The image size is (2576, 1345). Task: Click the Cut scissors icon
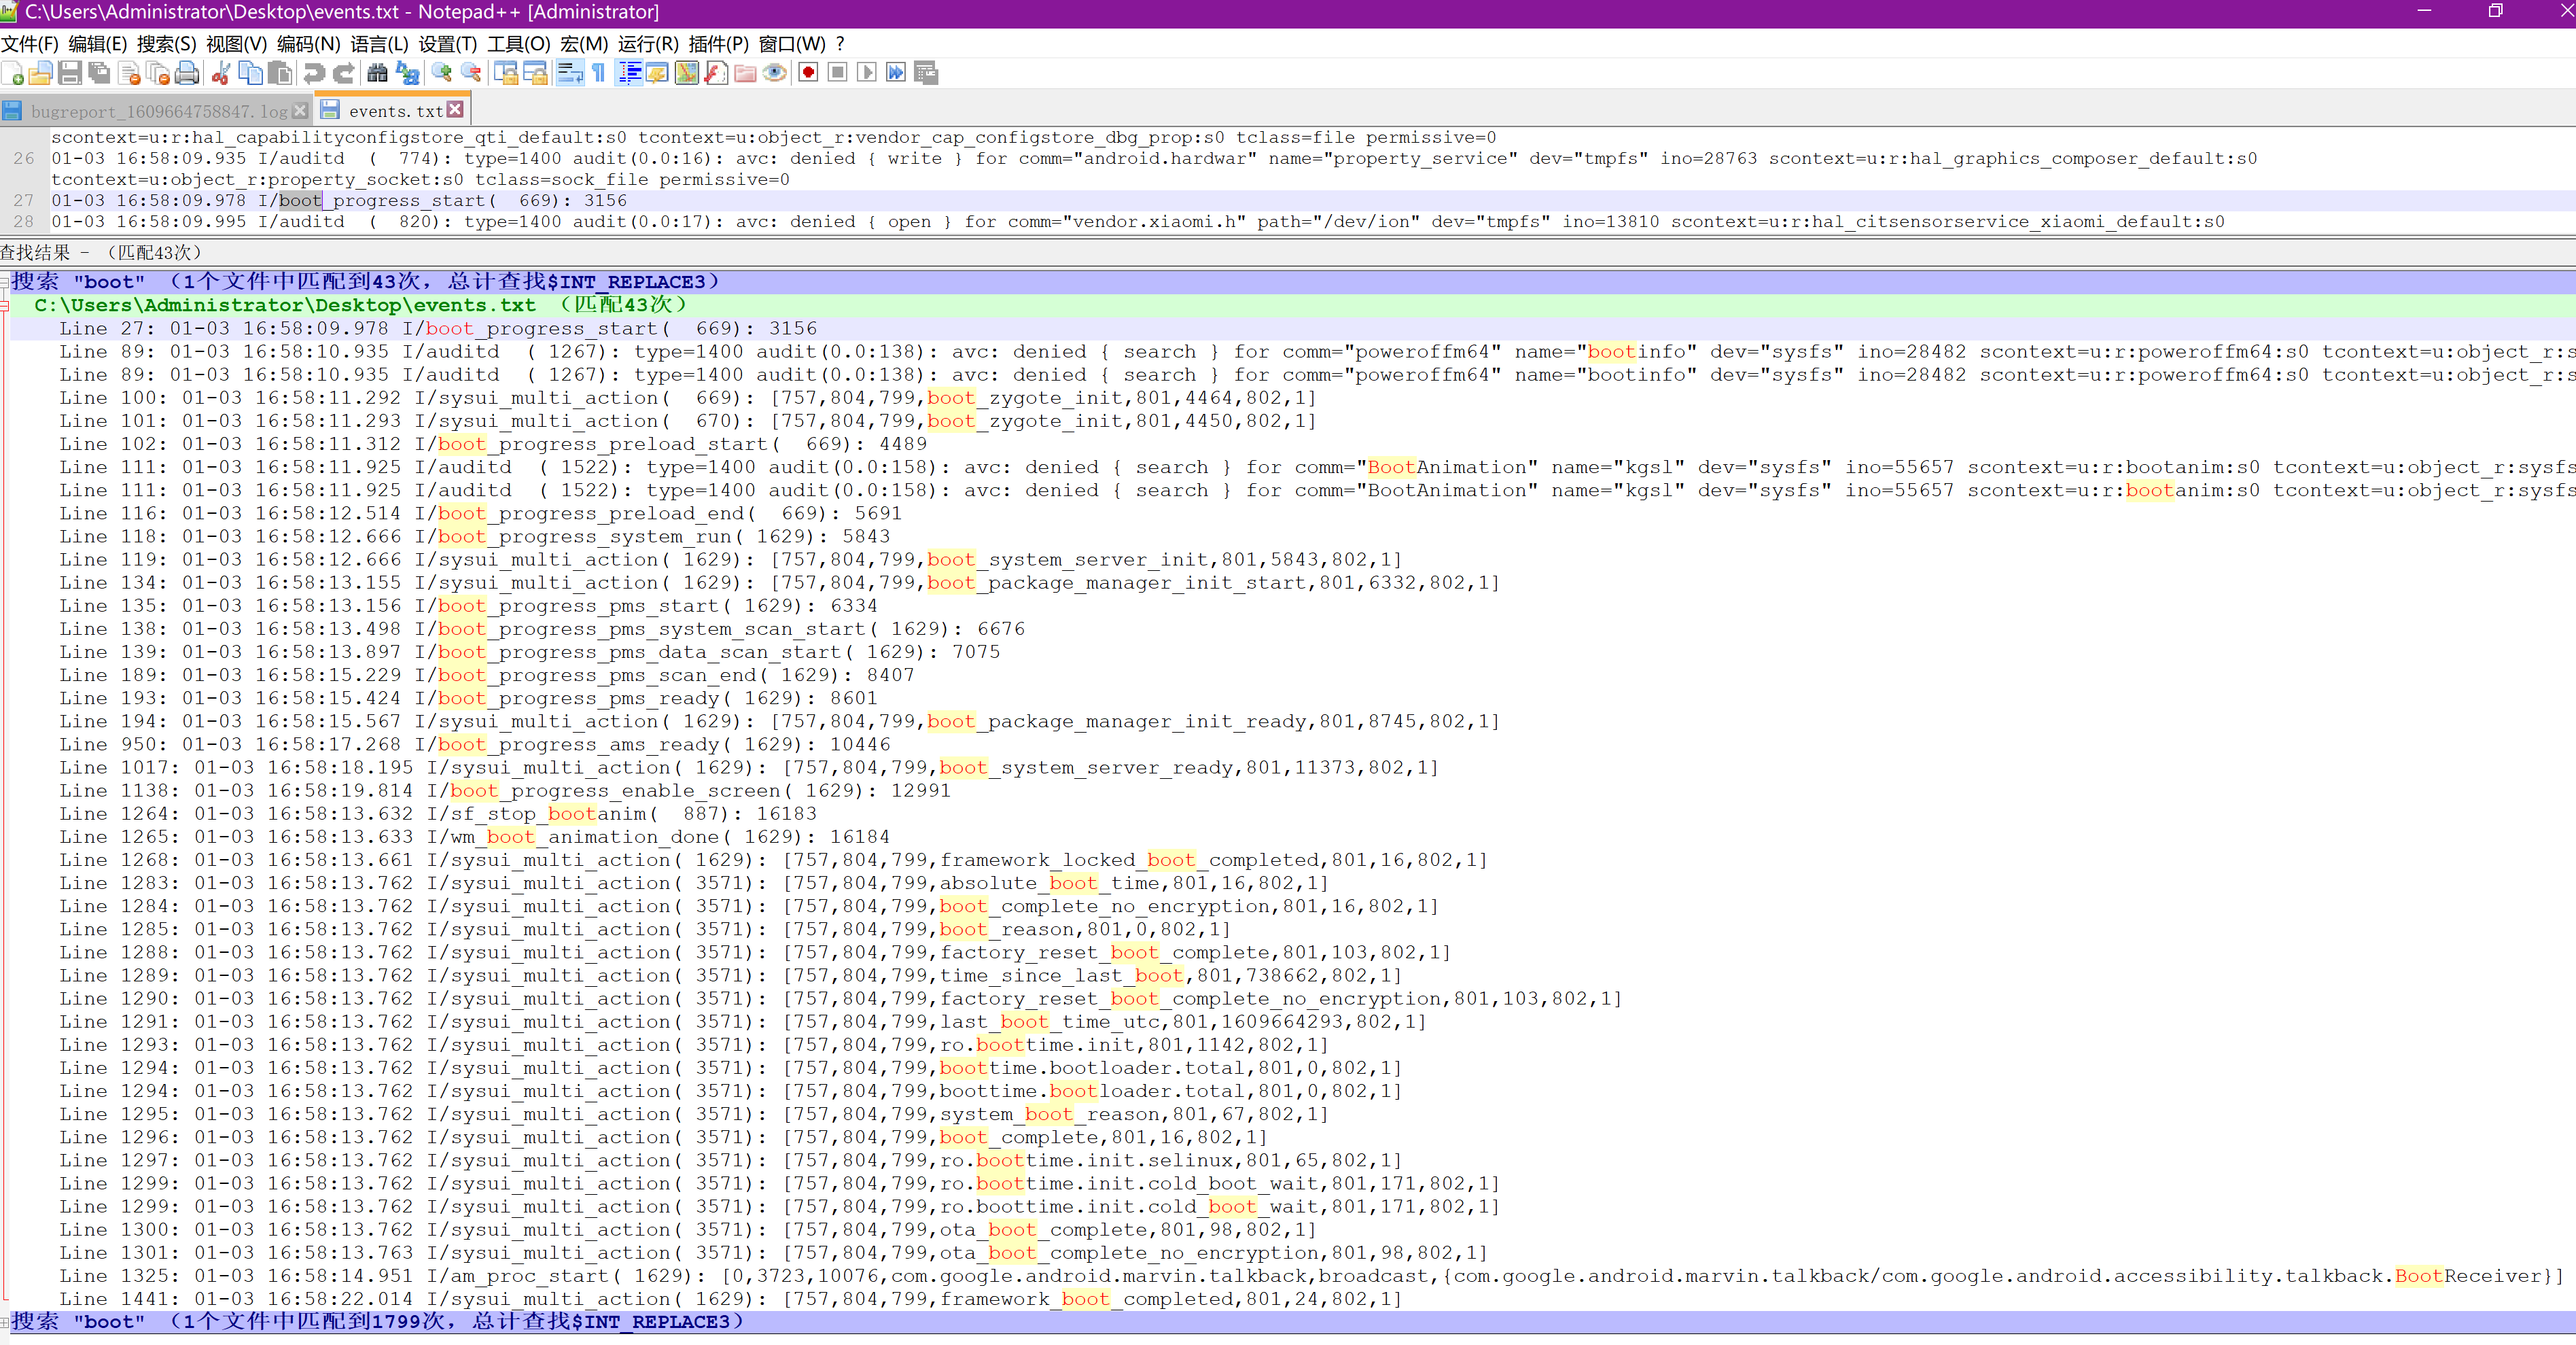point(222,73)
